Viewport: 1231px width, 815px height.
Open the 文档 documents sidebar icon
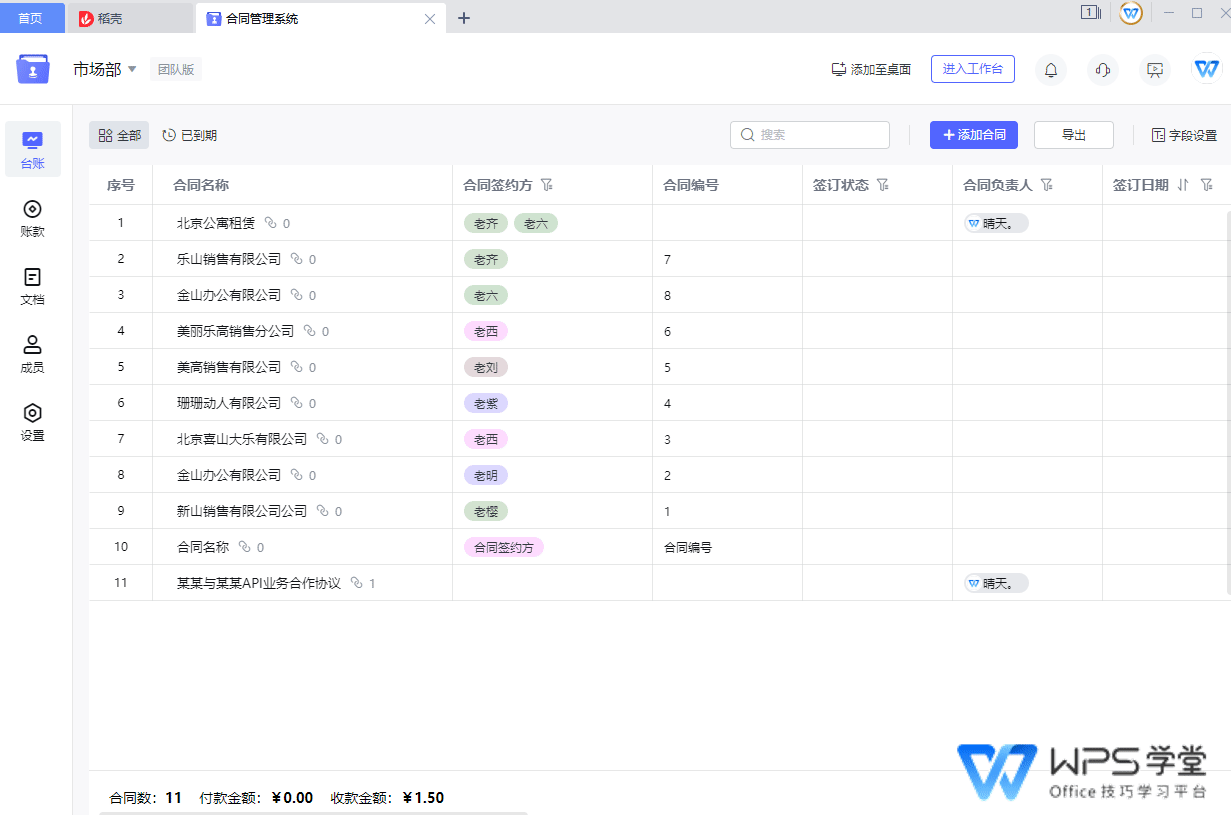33,286
